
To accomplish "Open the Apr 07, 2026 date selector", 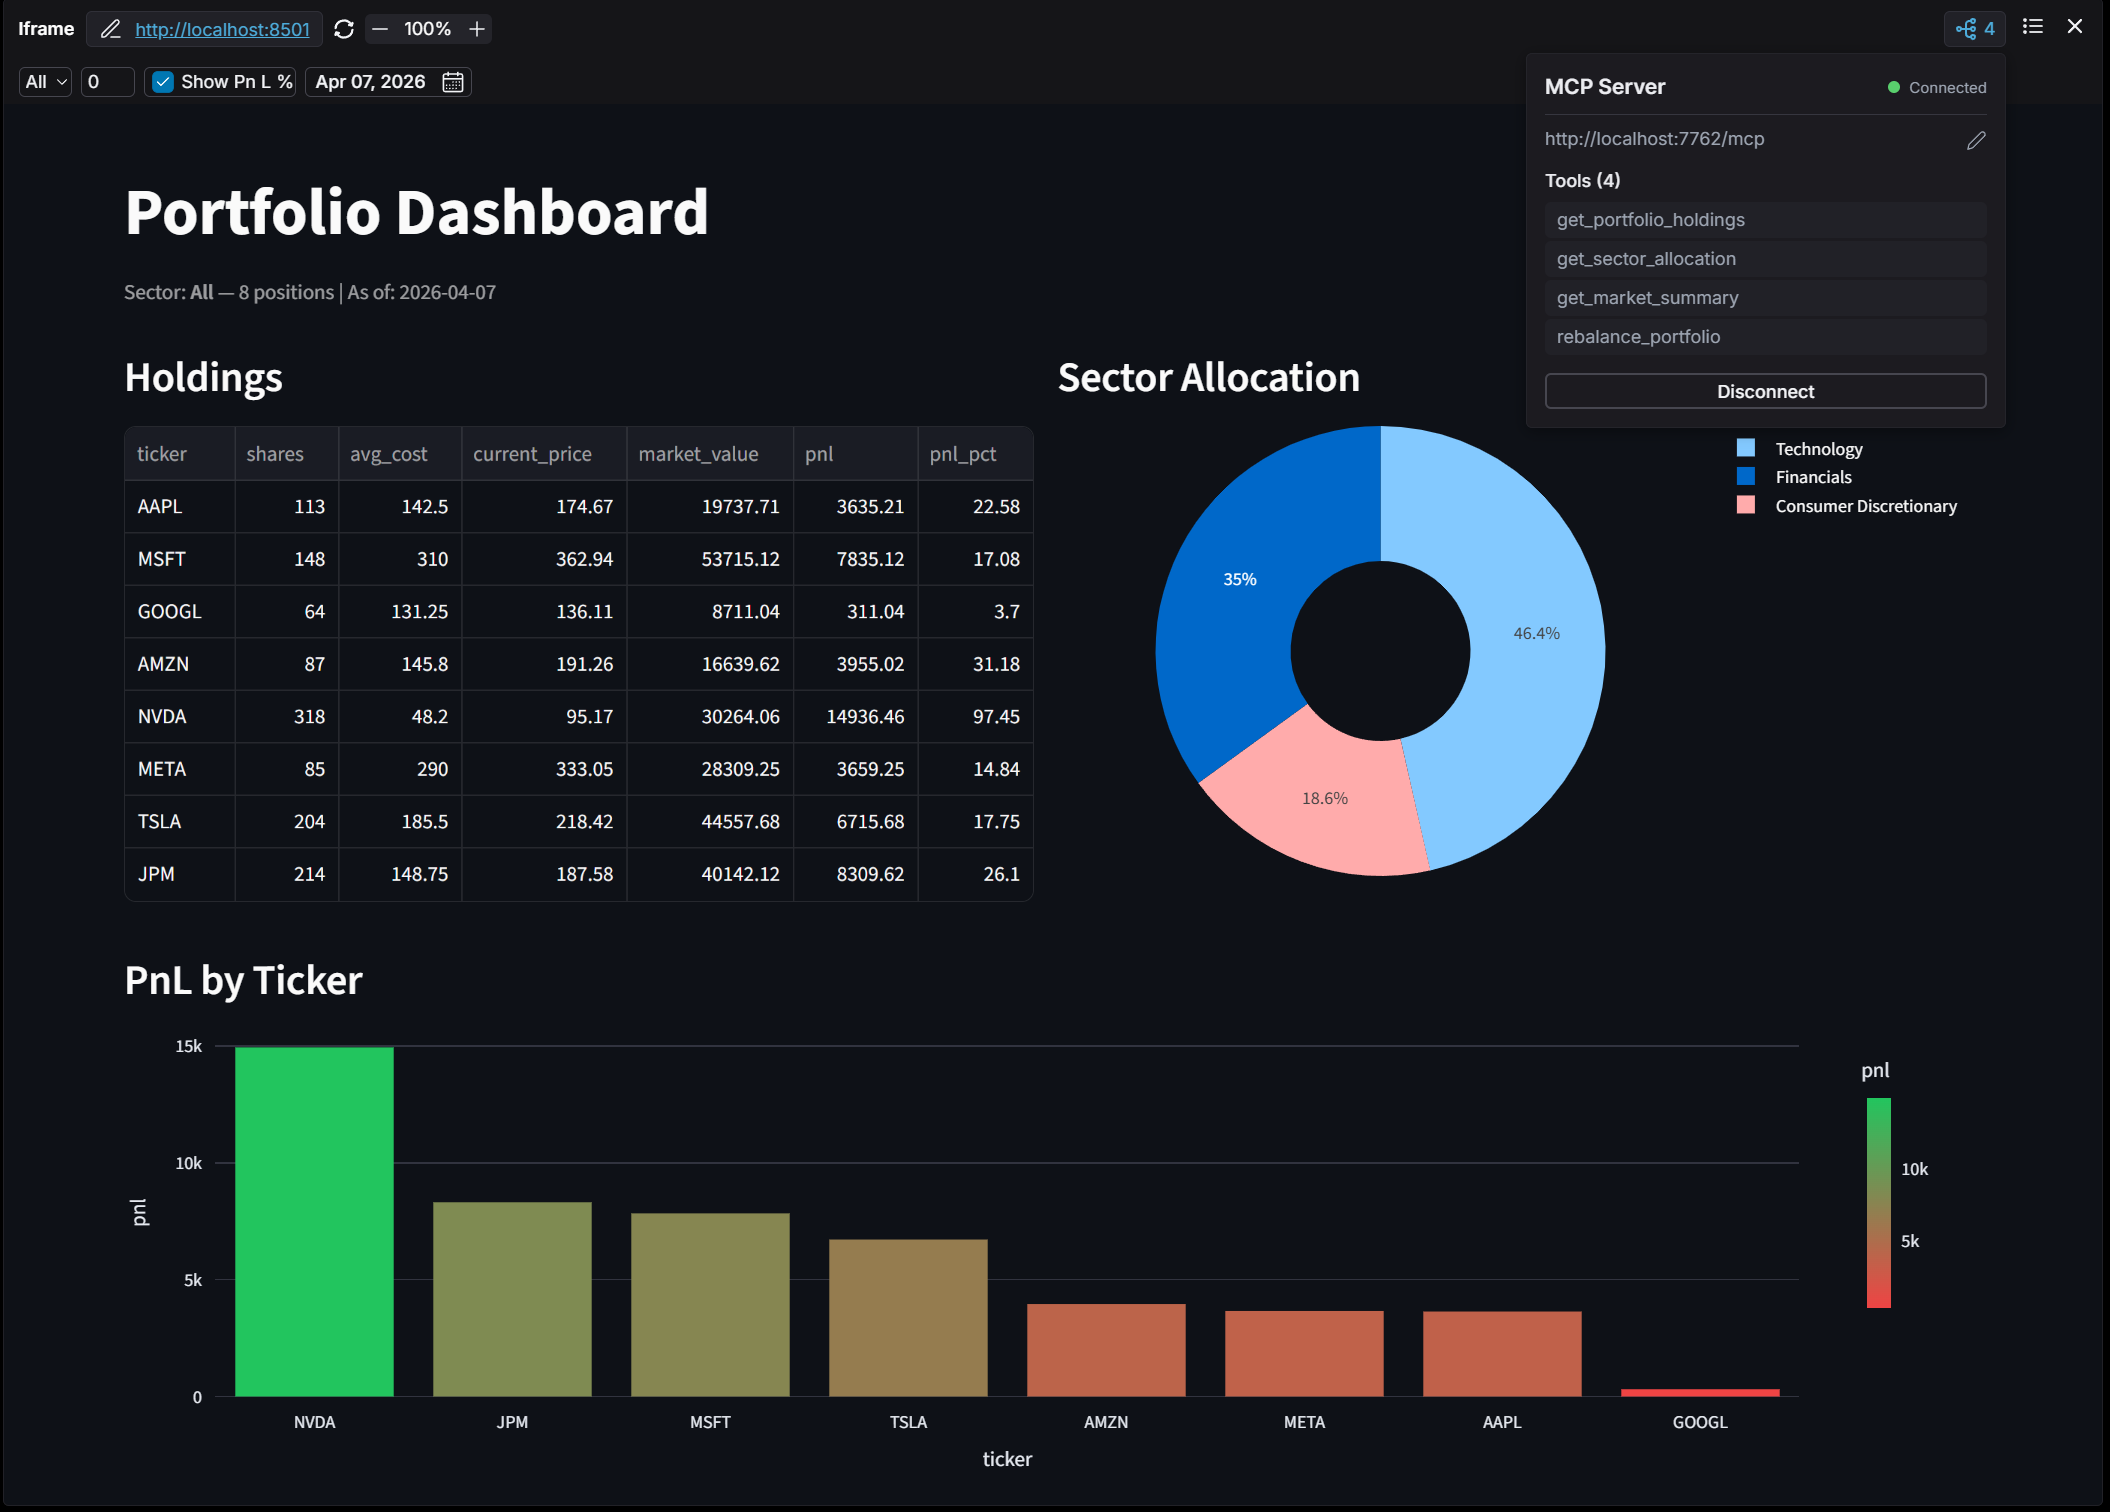I will pos(388,82).
